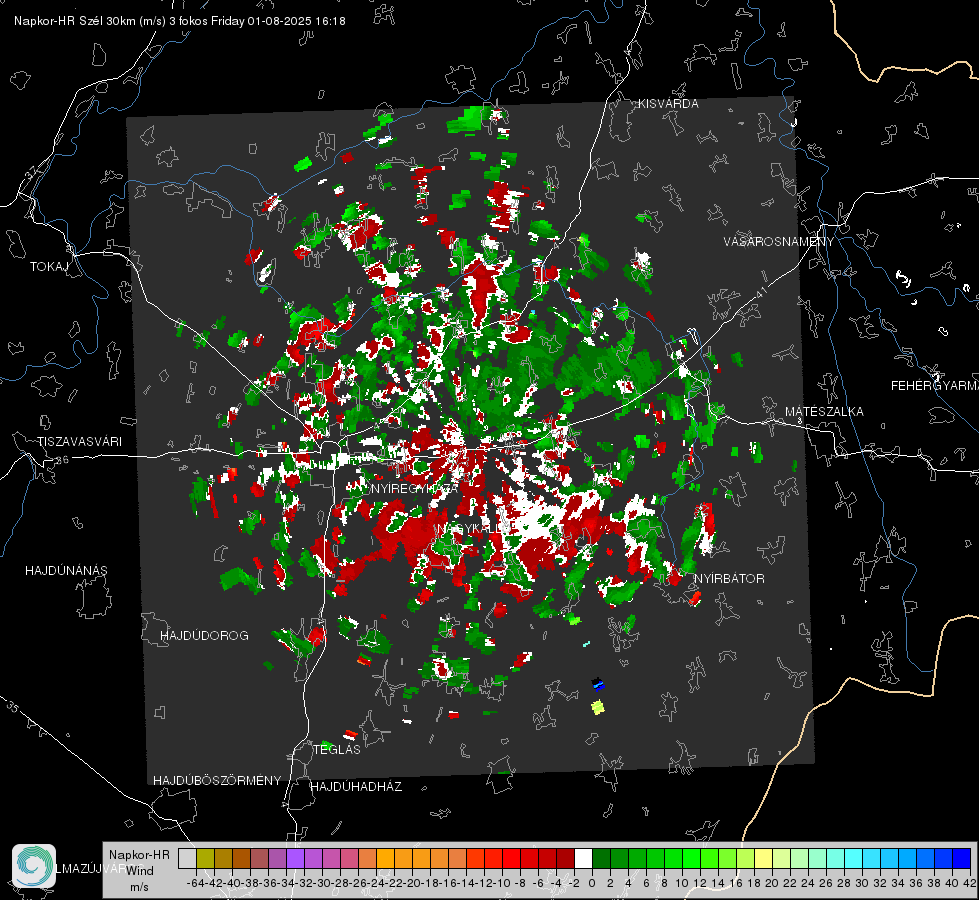Click the 'm/s' unit label in legend
This screenshot has width=979, height=900.
pos(139,887)
